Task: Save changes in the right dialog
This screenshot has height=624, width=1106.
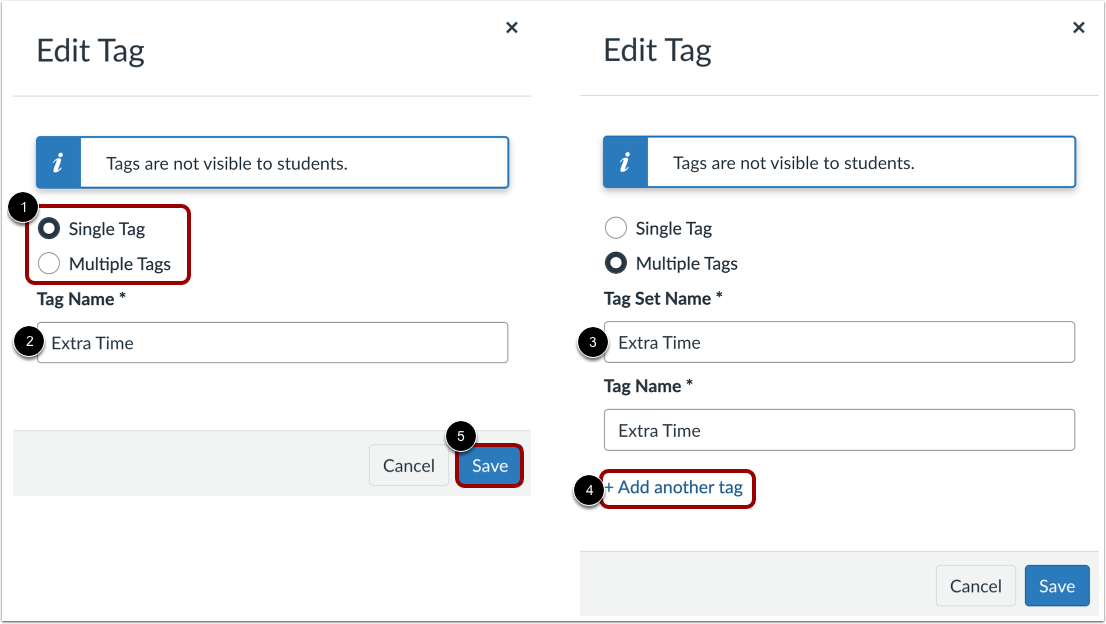Action: coord(1056,585)
